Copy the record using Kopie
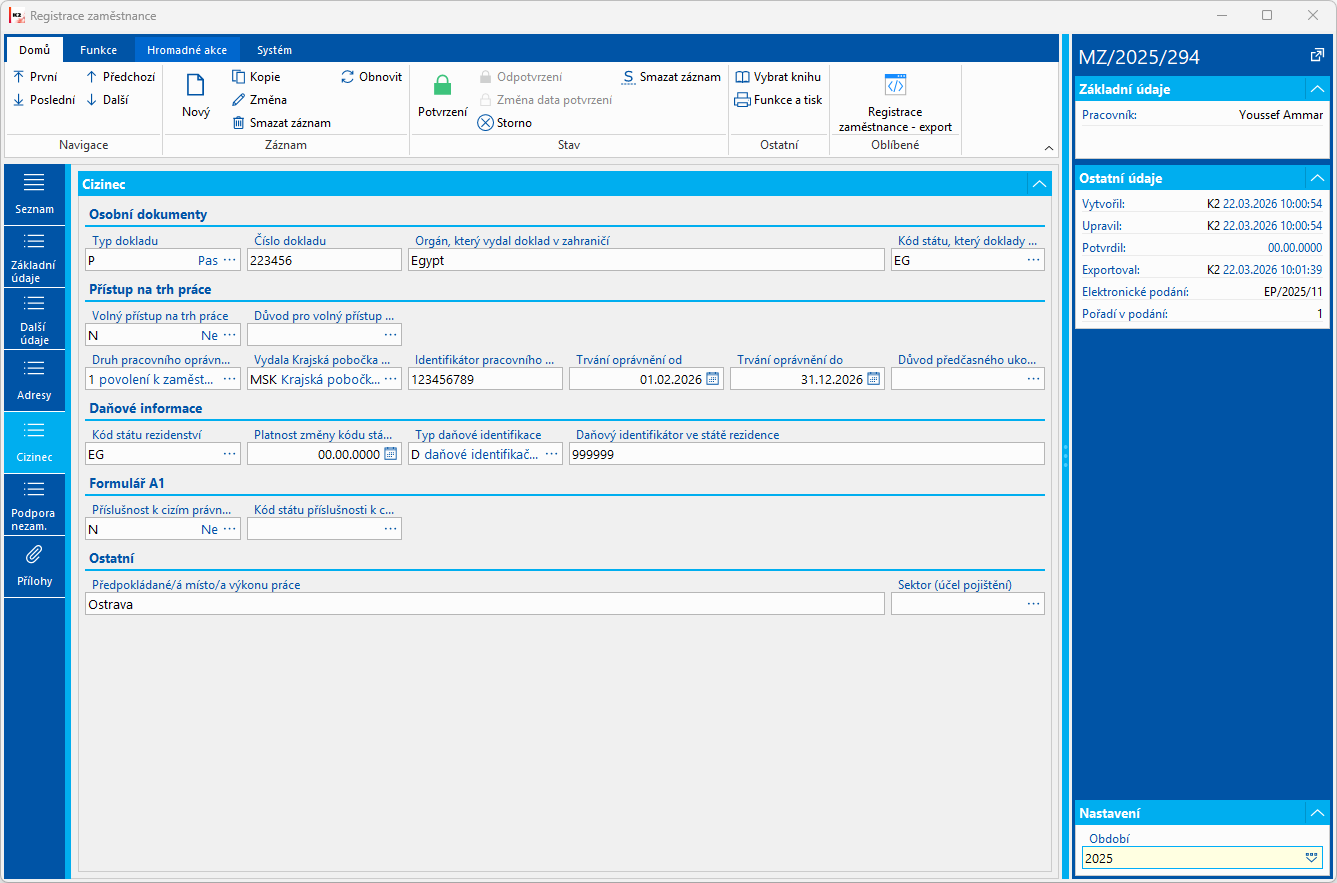1337x883 pixels. 256,77
